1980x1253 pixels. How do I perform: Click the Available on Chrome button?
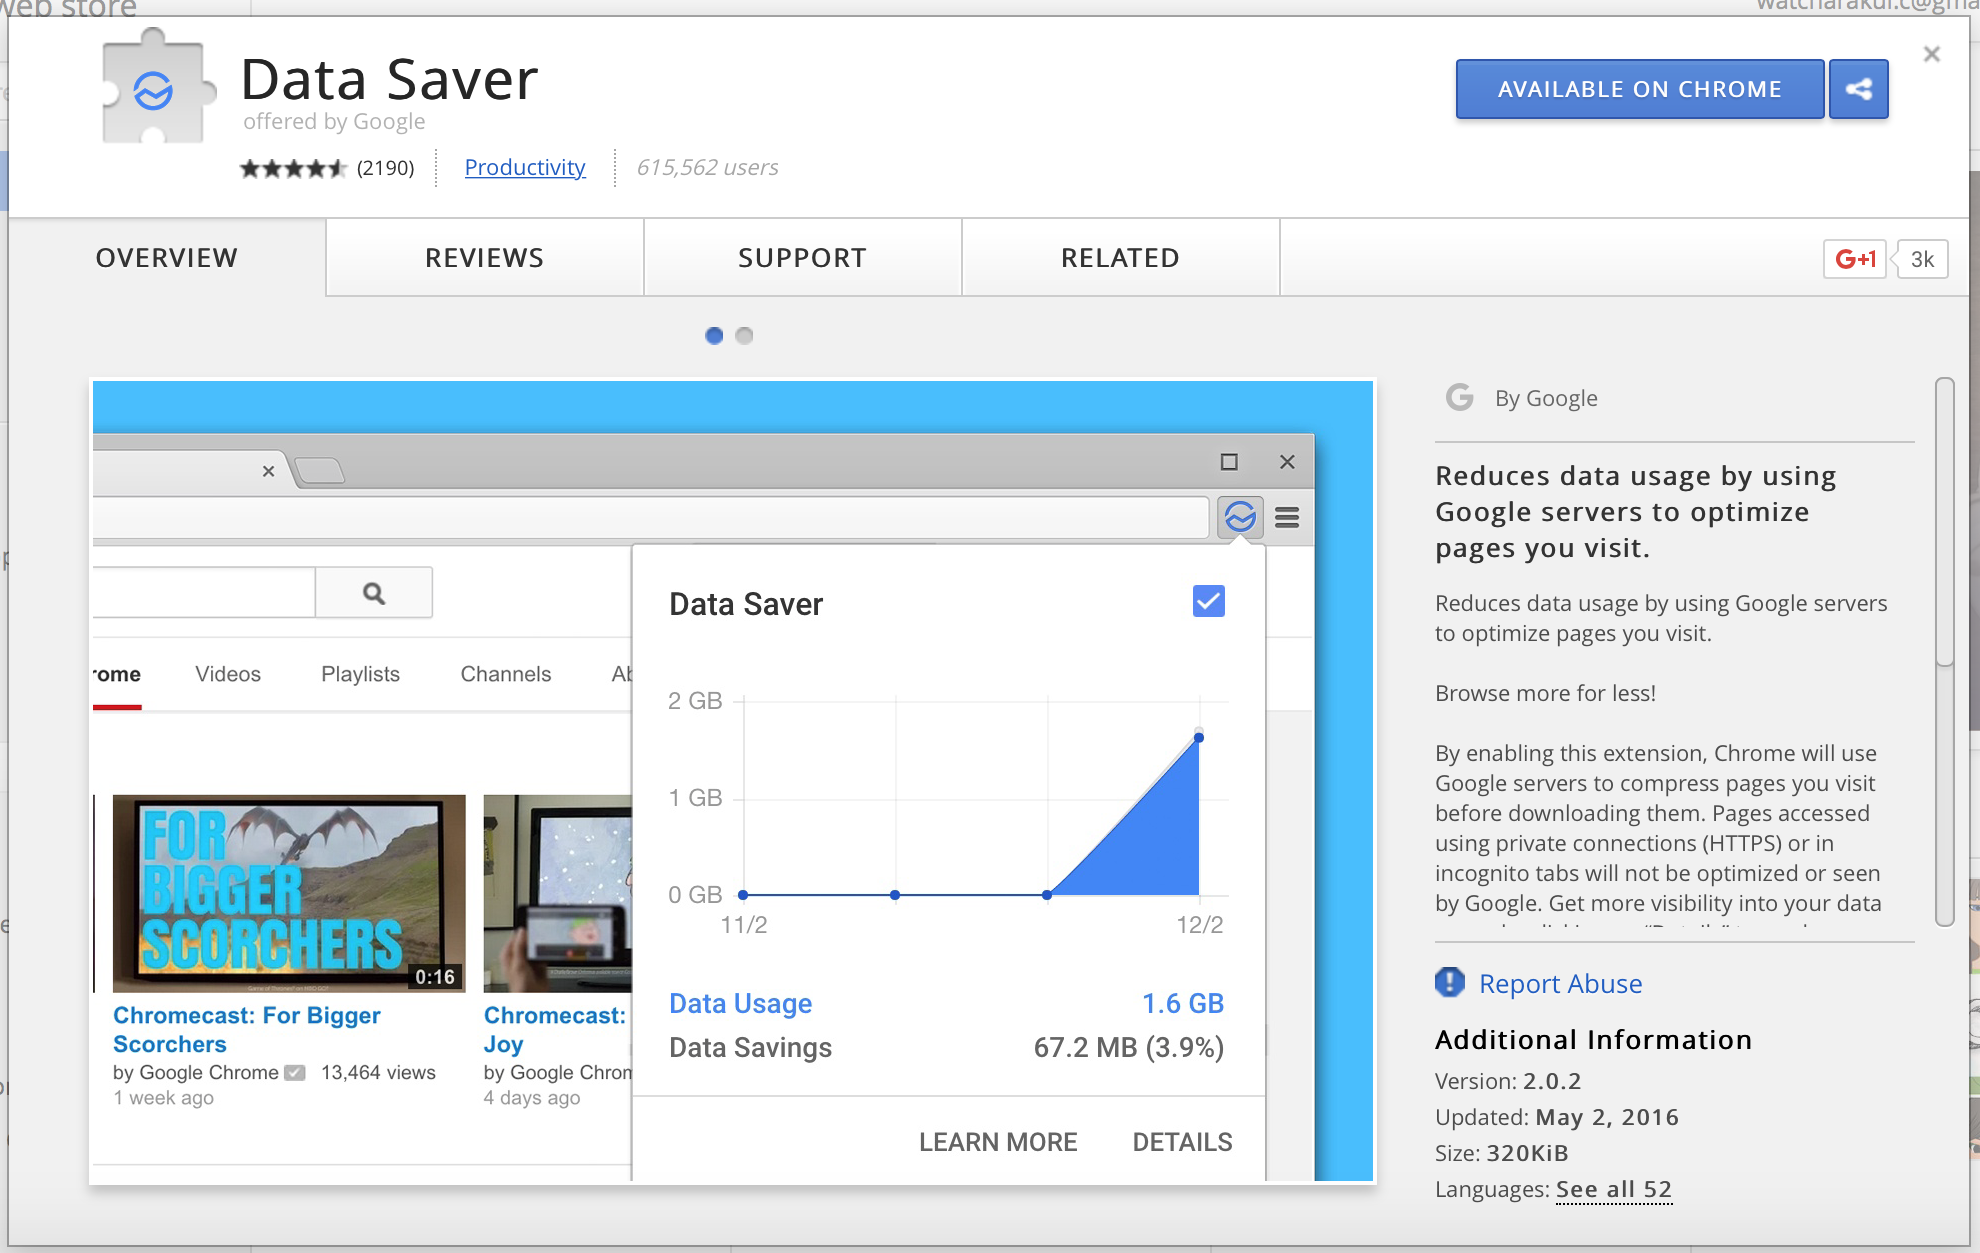[1640, 89]
